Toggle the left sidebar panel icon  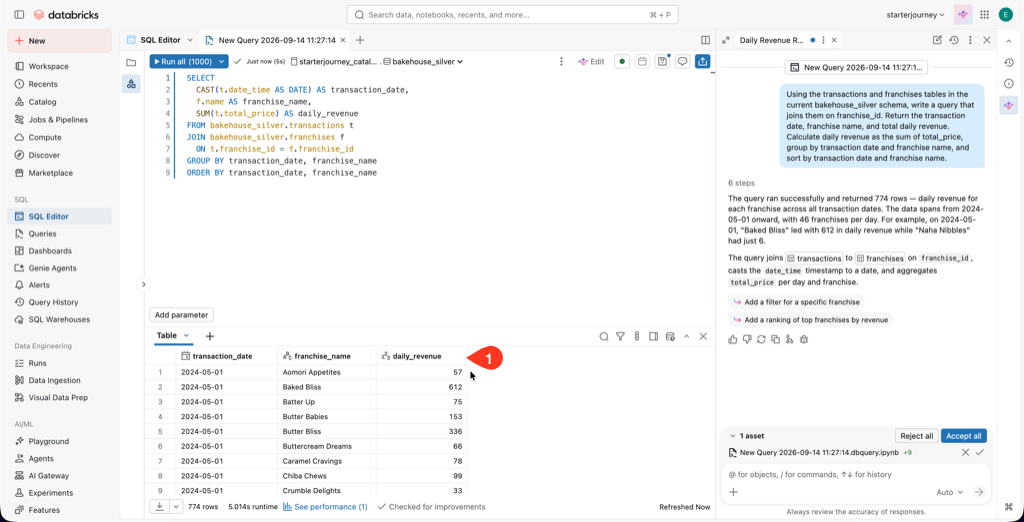19,14
